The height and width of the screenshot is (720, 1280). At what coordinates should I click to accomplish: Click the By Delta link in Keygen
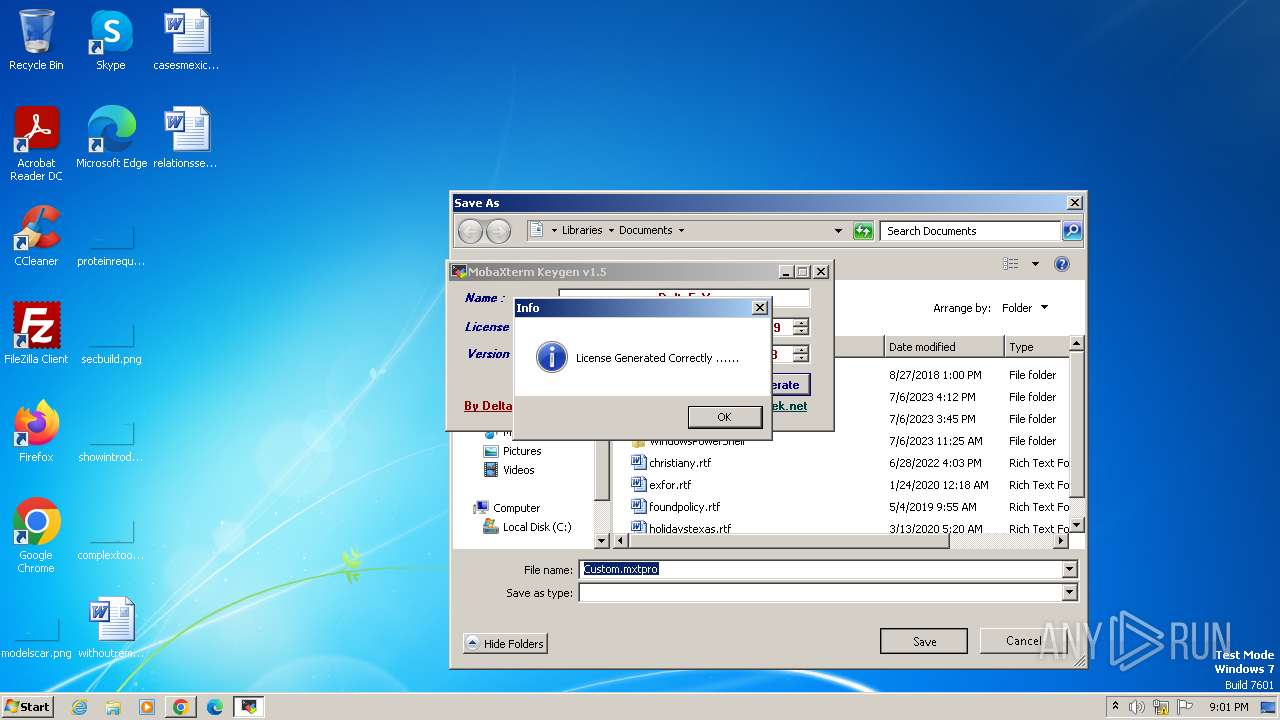(x=488, y=406)
